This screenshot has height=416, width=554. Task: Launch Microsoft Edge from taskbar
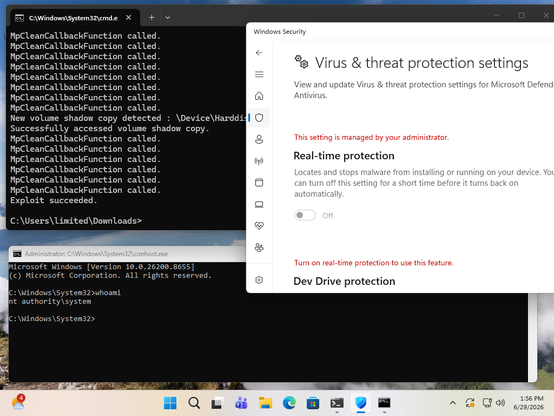coord(289,403)
